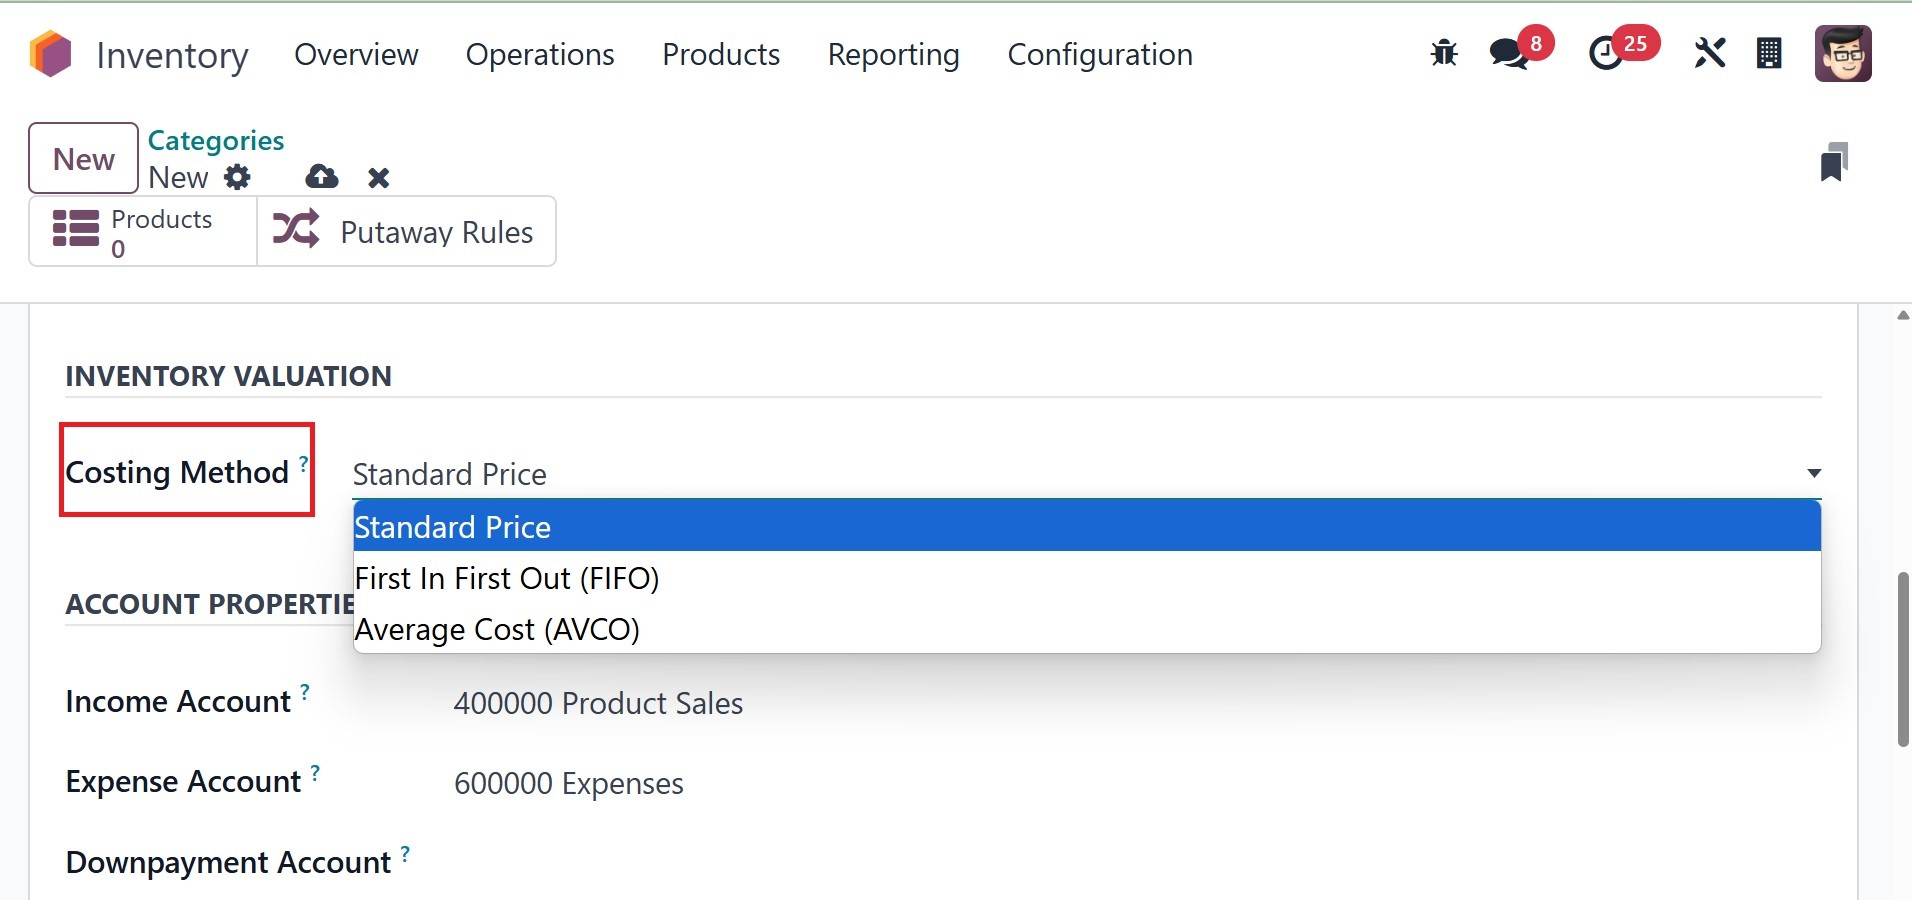The height and width of the screenshot is (900, 1912).
Task: Save record with cloud upload icon
Action: [322, 178]
